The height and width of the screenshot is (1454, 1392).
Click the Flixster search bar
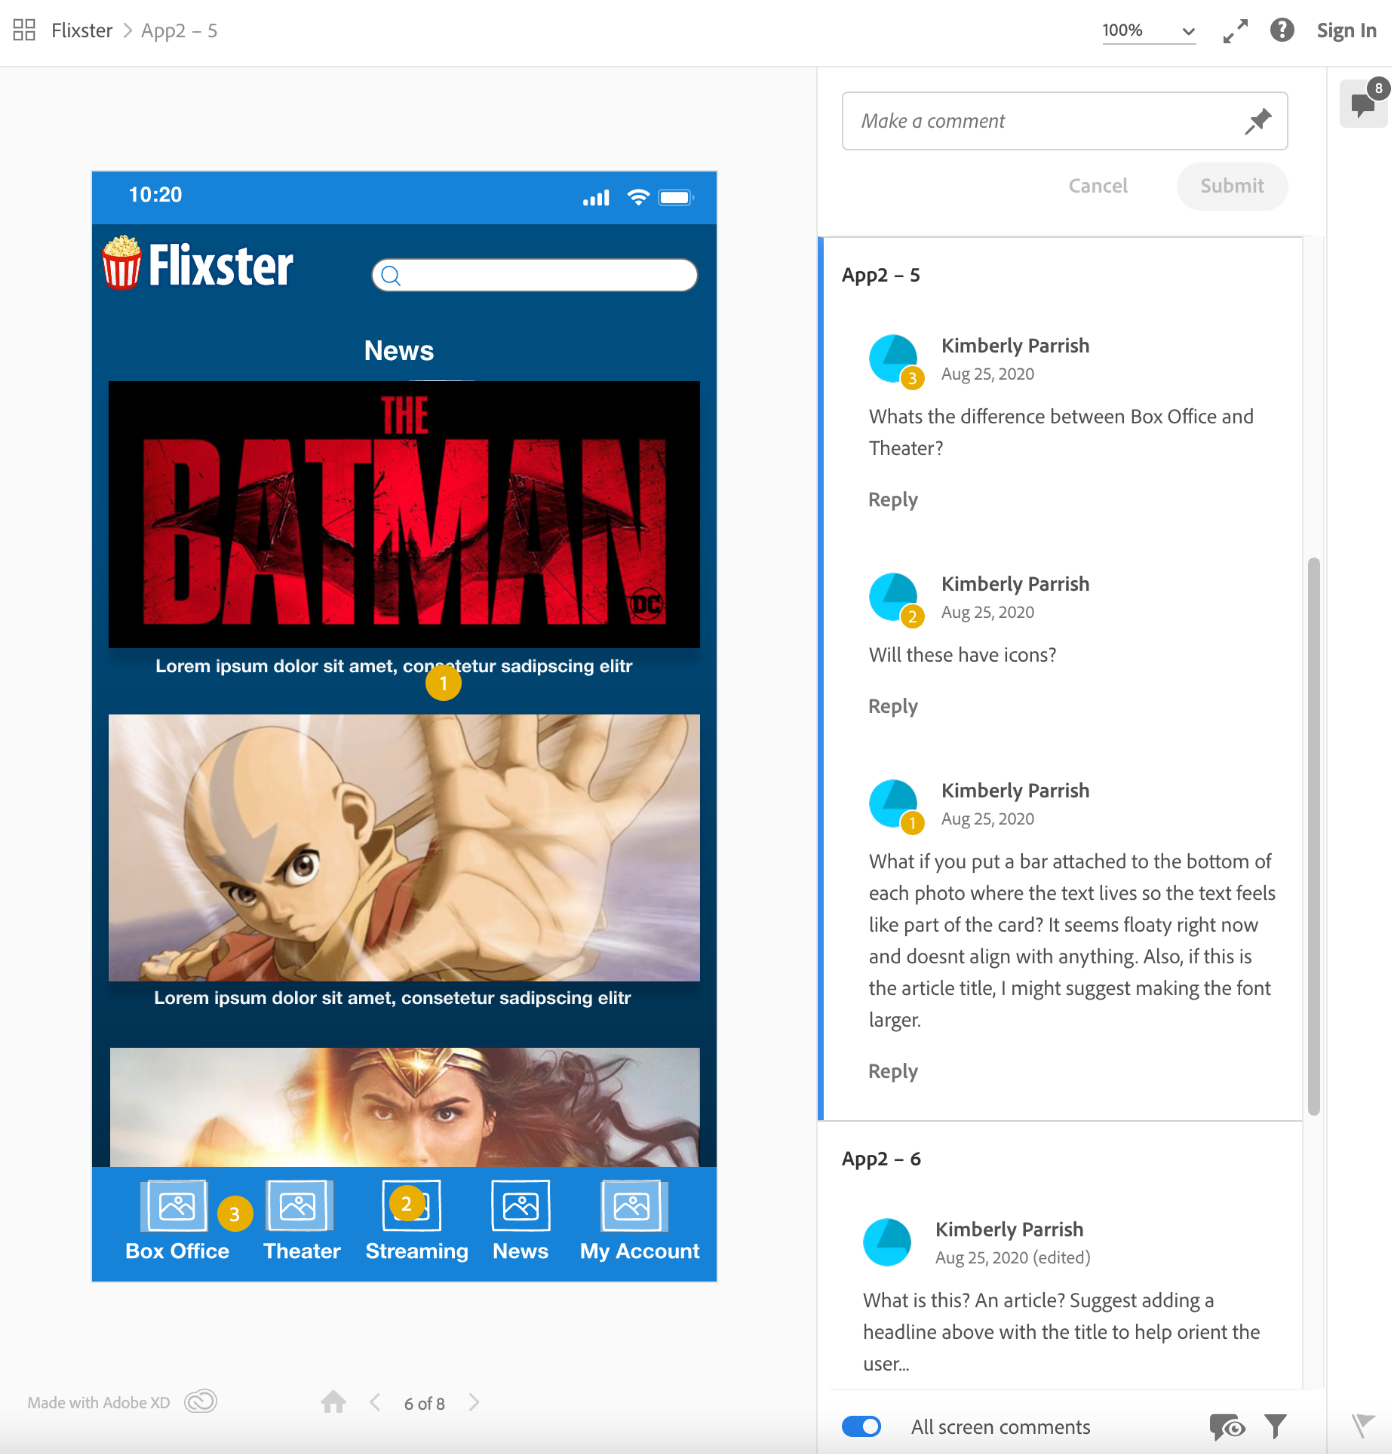coord(535,275)
